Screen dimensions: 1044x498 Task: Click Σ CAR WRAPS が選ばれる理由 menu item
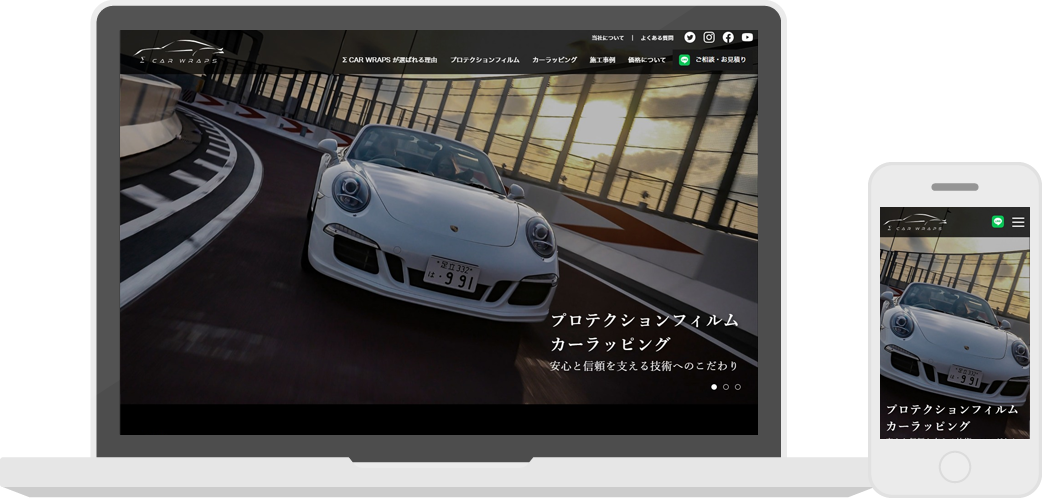pyautogui.click(x=389, y=60)
